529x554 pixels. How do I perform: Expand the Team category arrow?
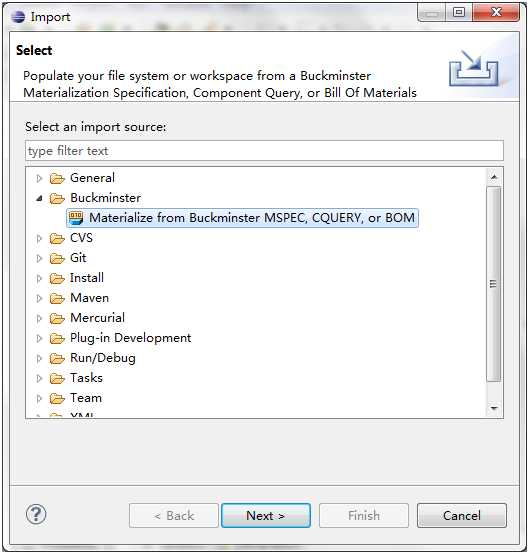click(39, 399)
